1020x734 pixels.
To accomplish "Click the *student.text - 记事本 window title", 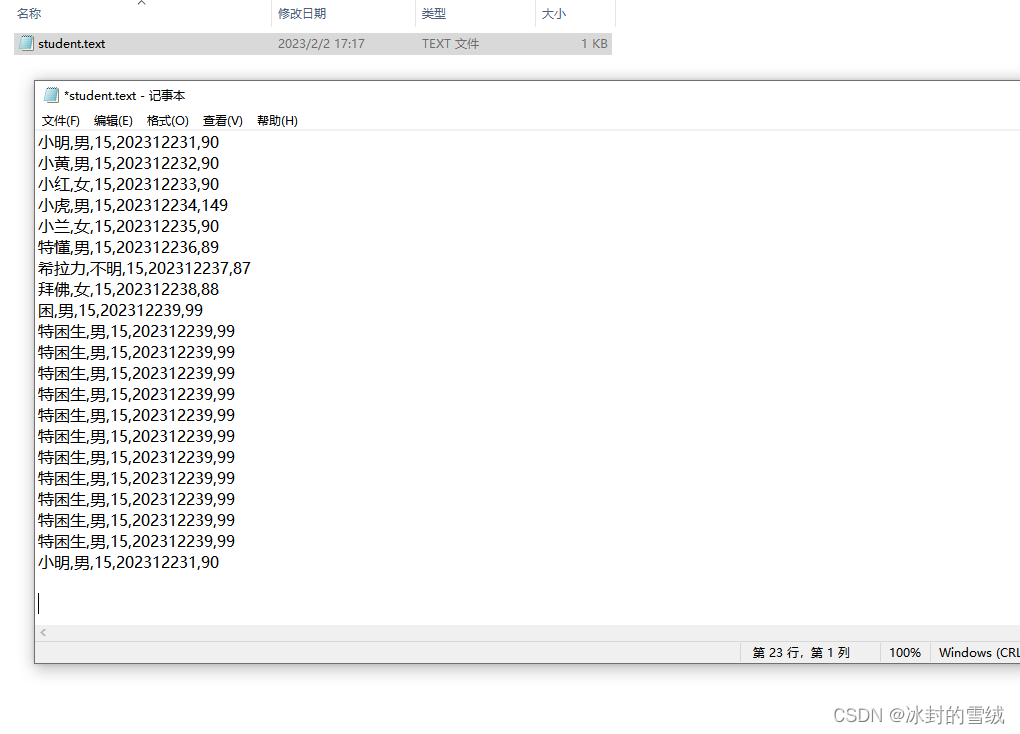I will click(x=124, y=96).
